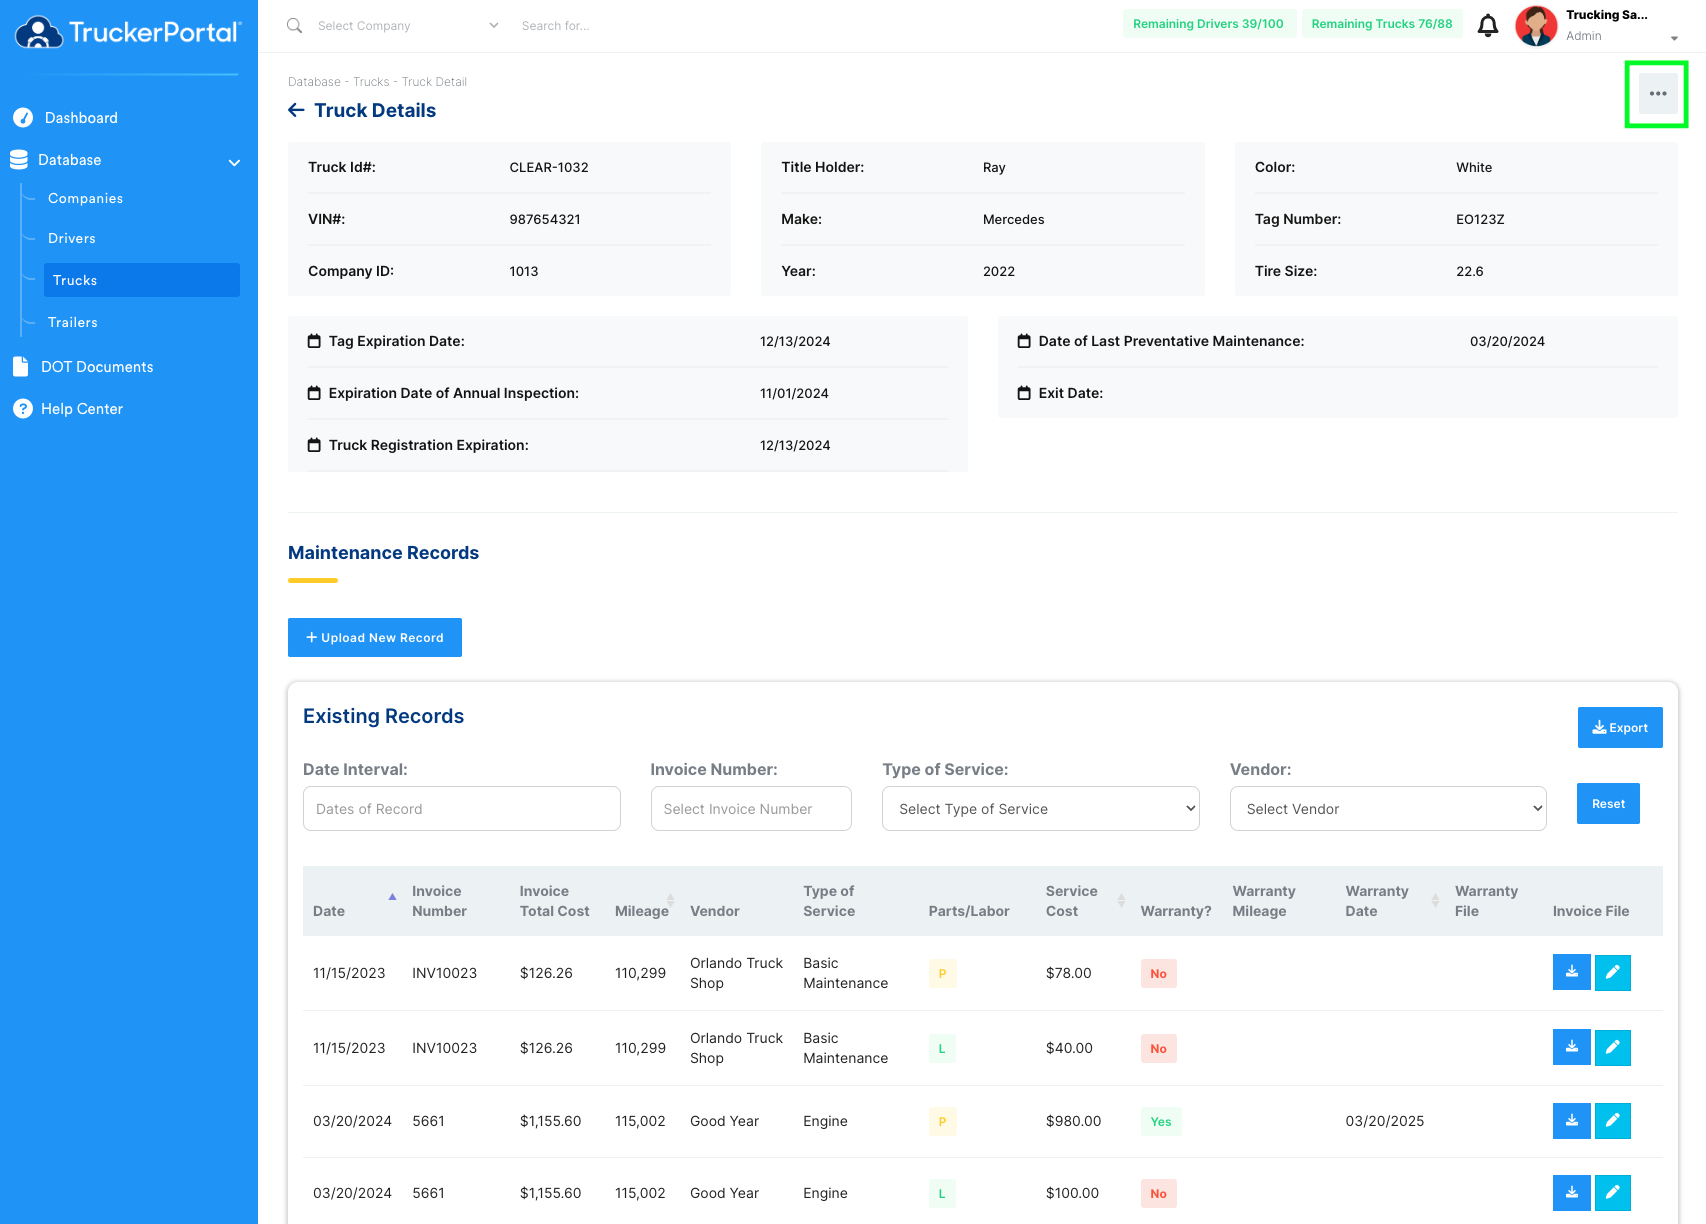
Task: Export the existing records
Action: [x=1620, y=728]
